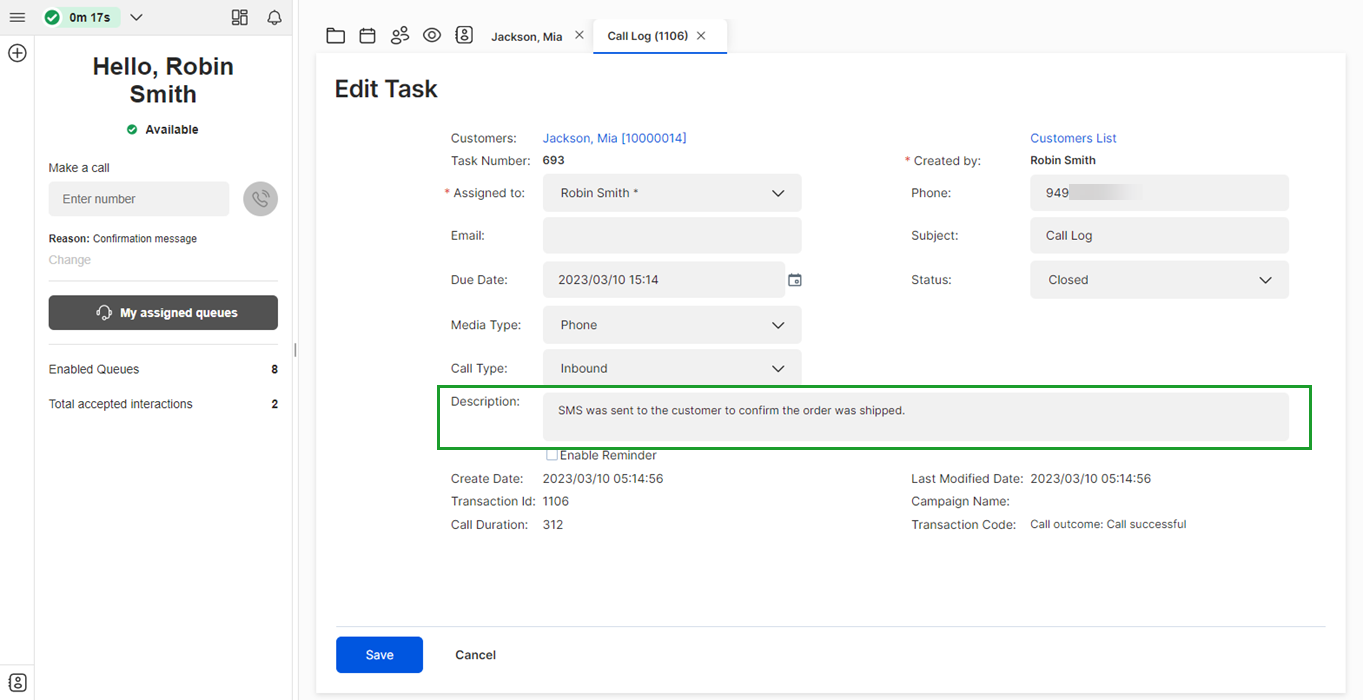Expand the Call Type dropdown
1363x700 pixels.
pyautogui.click(x=672, y=368)
